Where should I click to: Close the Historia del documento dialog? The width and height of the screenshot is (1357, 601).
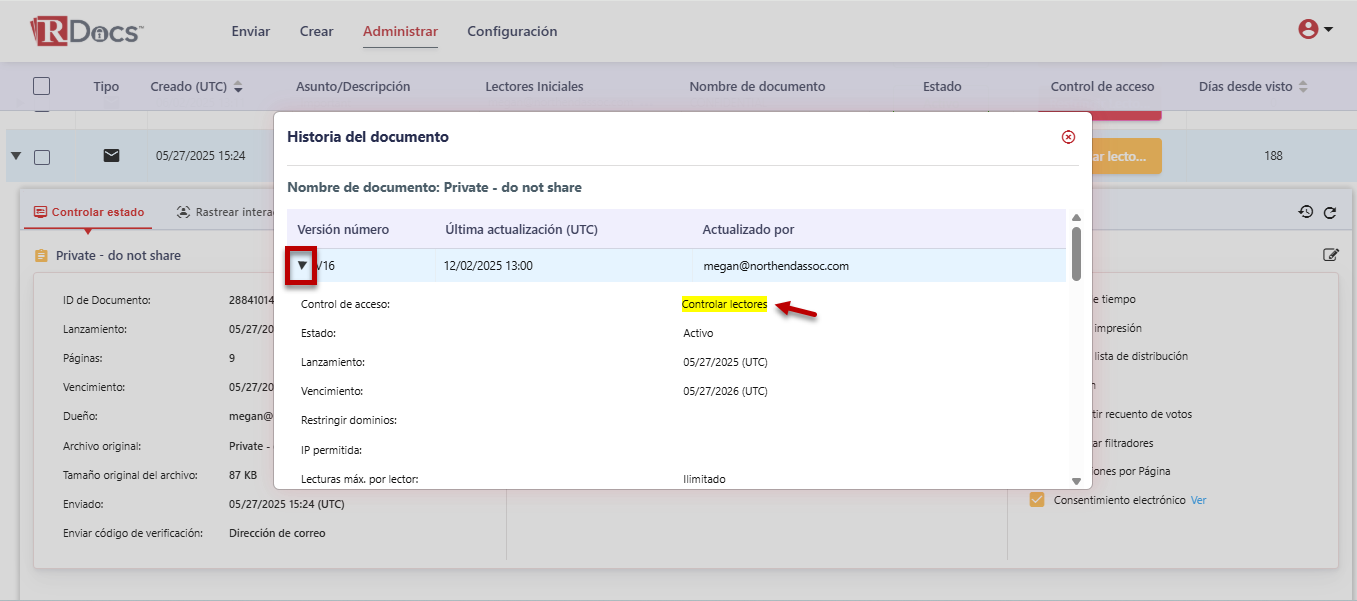point(1068,137)
